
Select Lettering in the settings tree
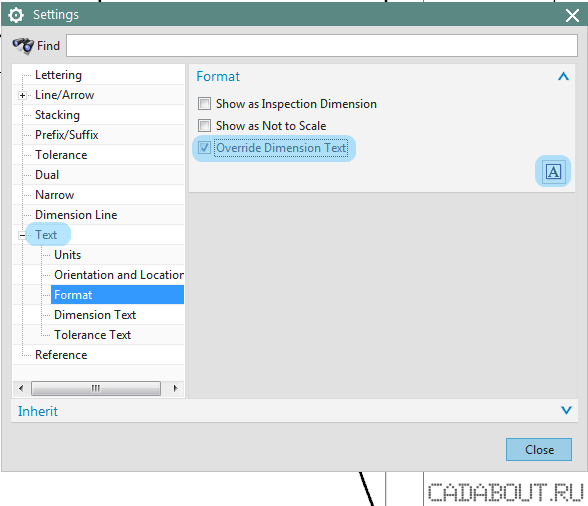pos(58,75)
